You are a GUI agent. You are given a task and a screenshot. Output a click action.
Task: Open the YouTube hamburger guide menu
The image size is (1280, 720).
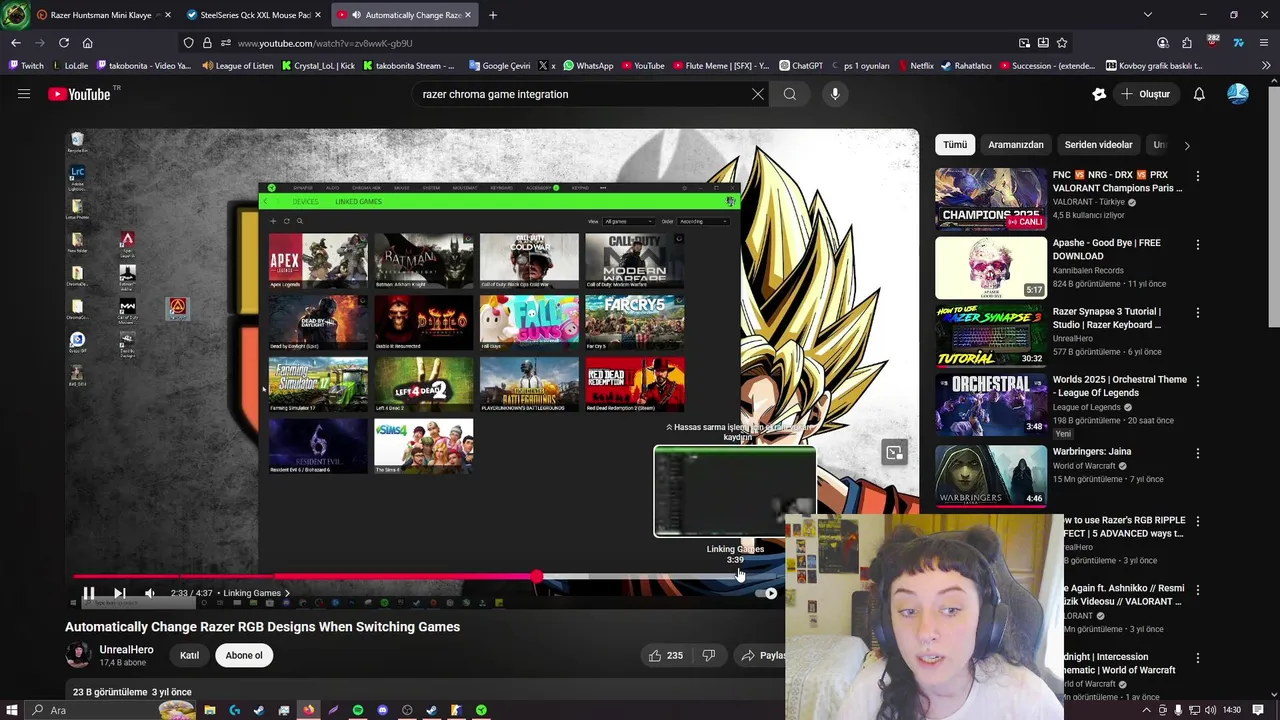click(23, 94)
